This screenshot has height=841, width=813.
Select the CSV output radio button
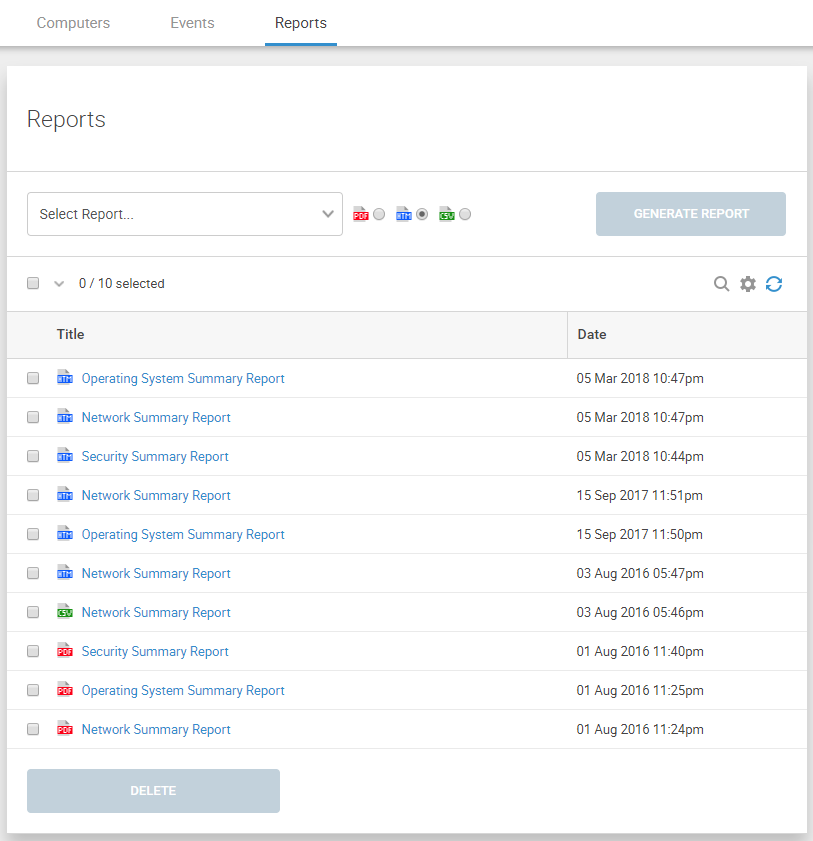pos(465,214)
